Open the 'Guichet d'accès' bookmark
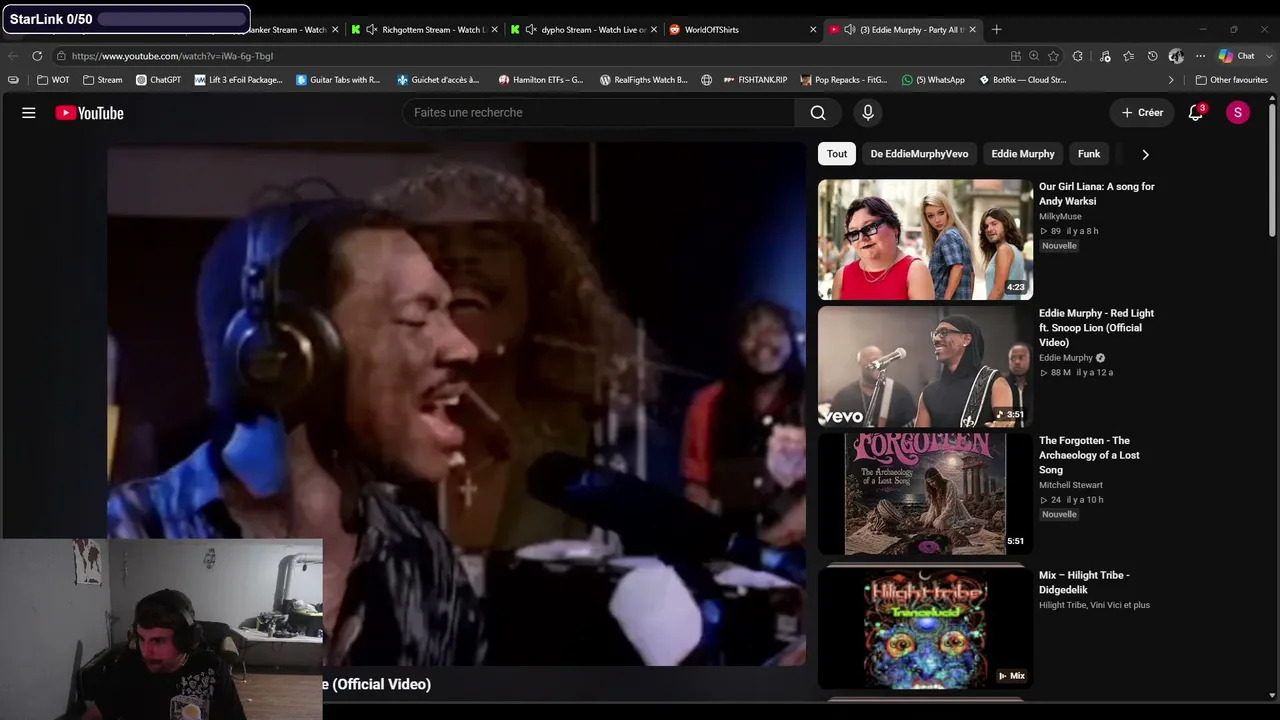Viewport: 1280px width, 720px height. (439, 80)
